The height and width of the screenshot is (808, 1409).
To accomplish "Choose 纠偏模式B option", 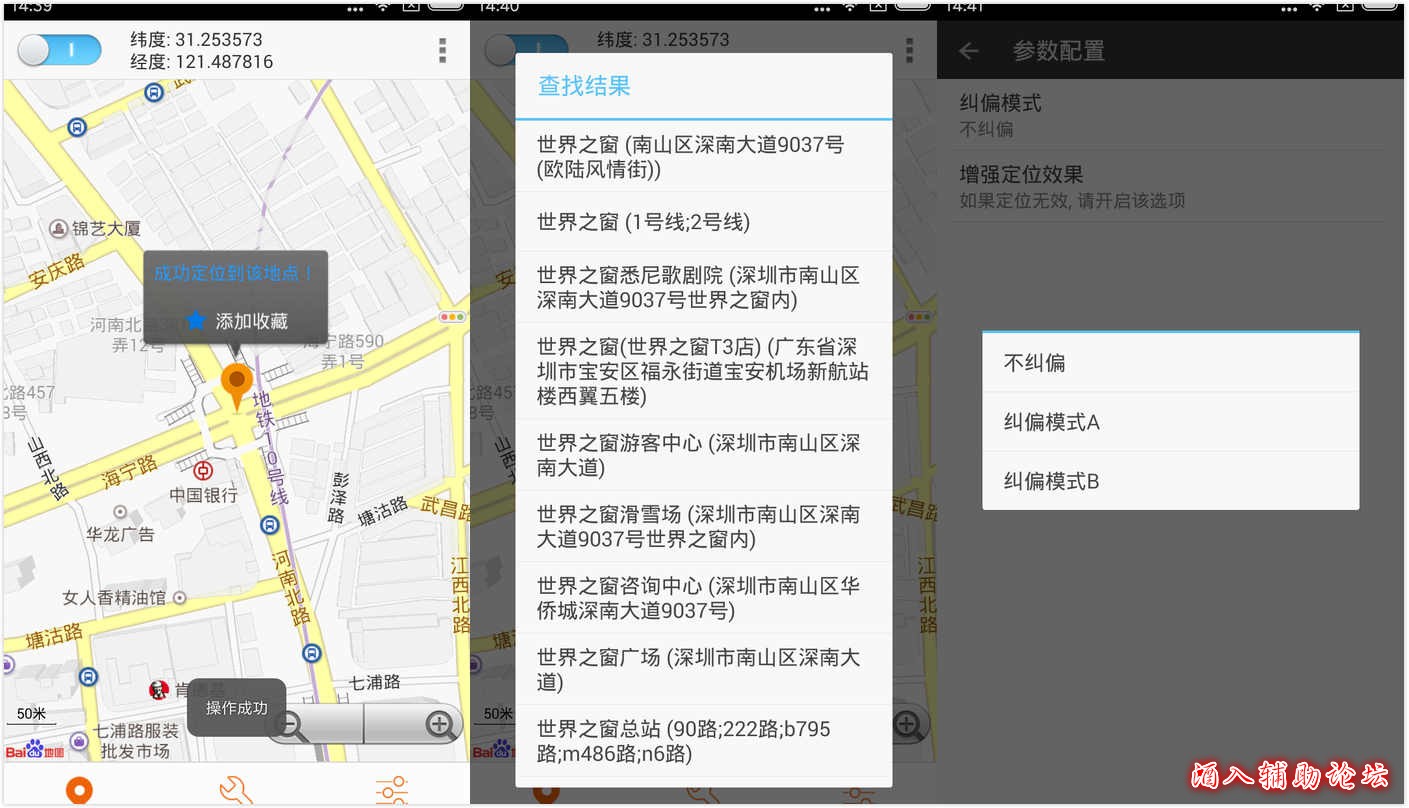I will (1170, 481).
